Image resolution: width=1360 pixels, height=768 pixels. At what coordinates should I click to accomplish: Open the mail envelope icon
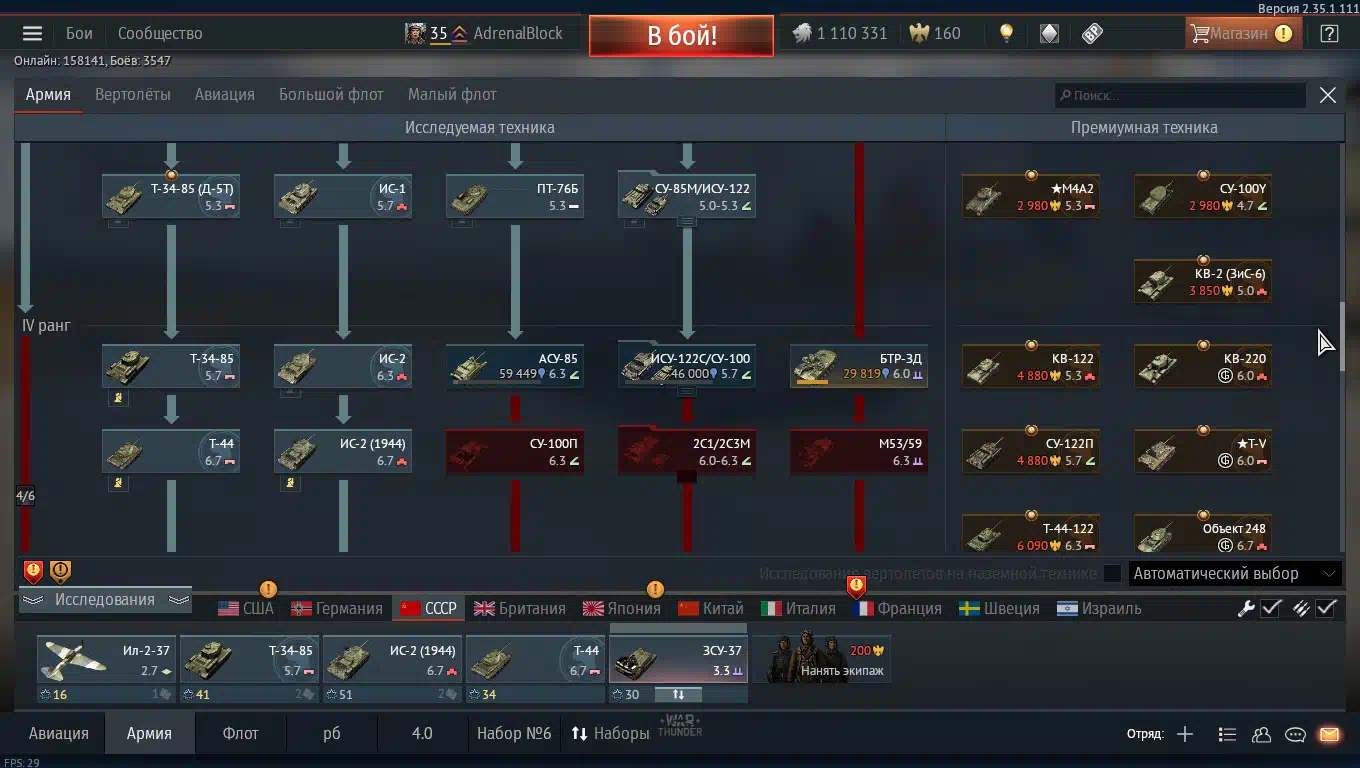pos(1329,734)
